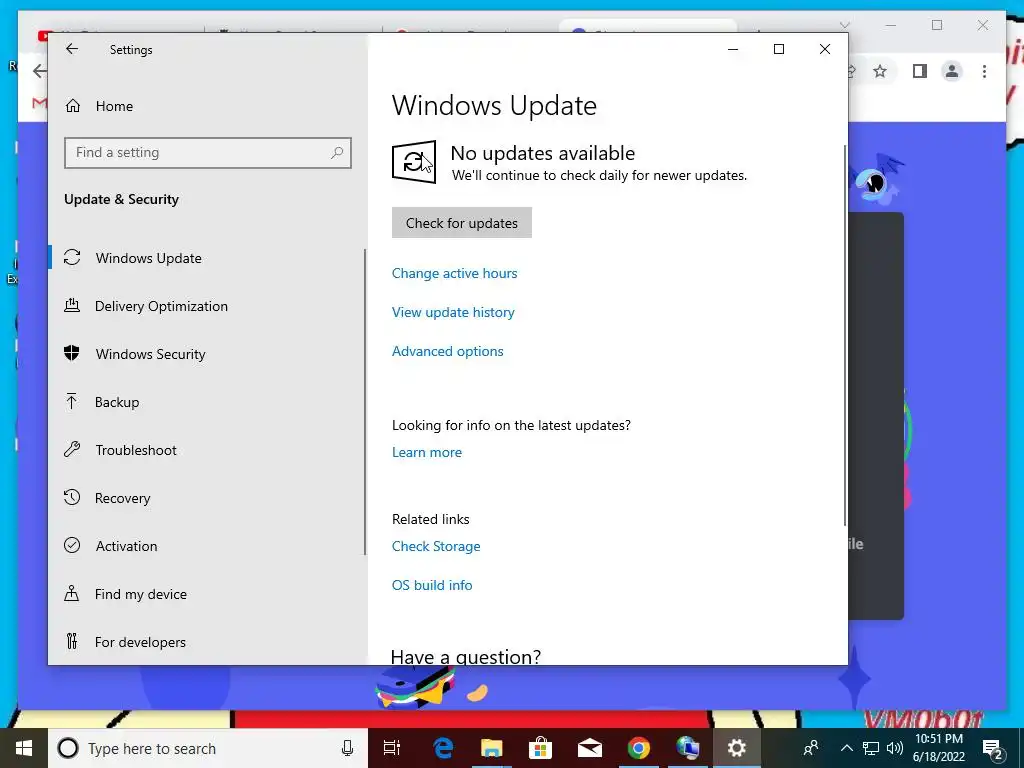Open the Windows Security page
Viewport: 1024px width, 768px height.
point(150,354)
